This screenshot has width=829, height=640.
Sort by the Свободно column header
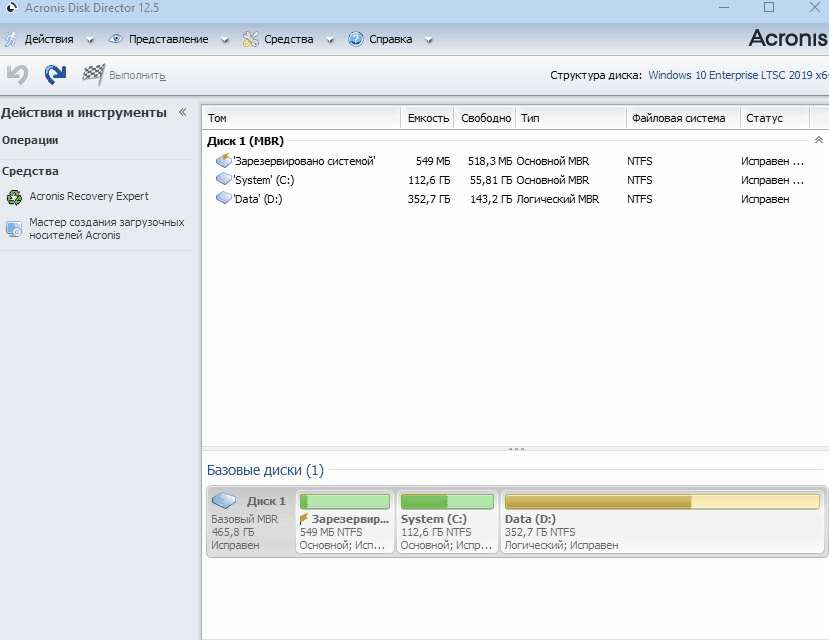click(x=485, y=118)
